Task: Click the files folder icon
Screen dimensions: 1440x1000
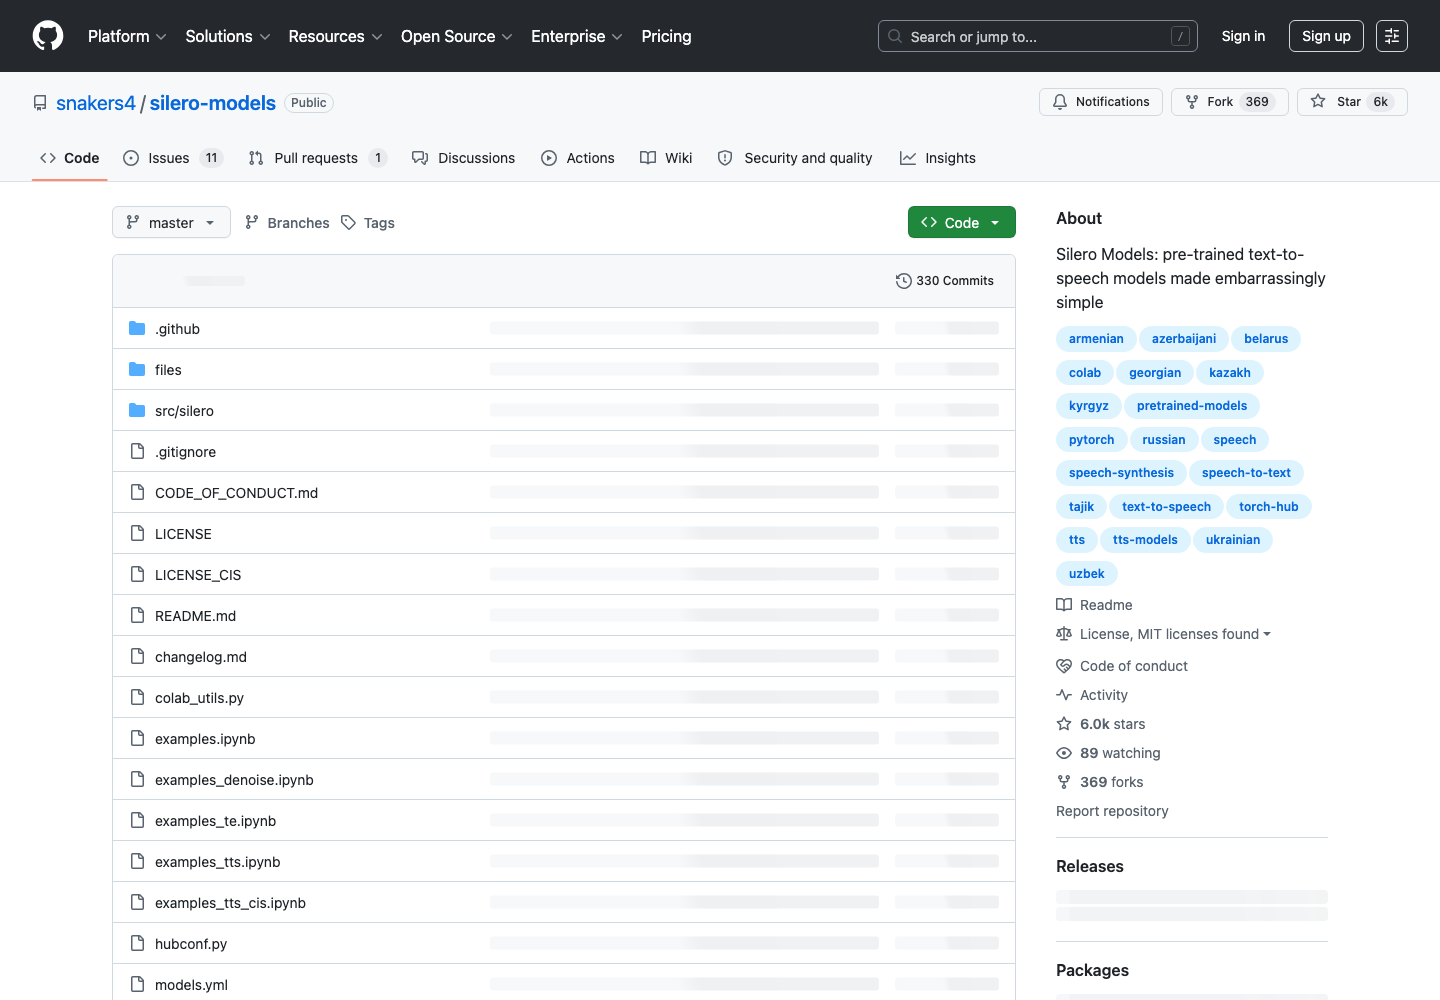Action: pyautogui.click(x=137, y=370)
